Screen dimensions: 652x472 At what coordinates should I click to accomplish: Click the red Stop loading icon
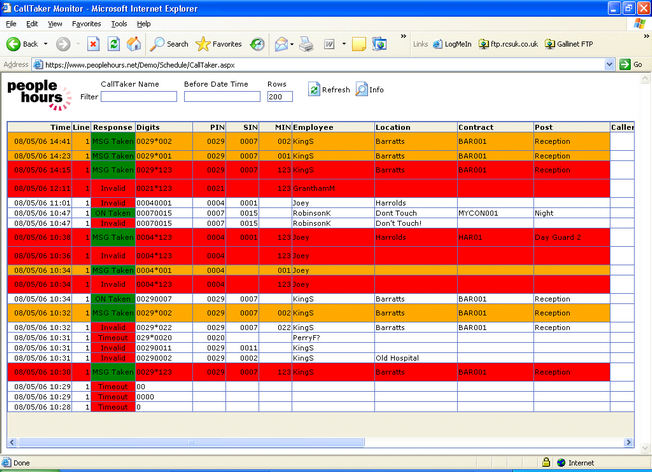93,44
